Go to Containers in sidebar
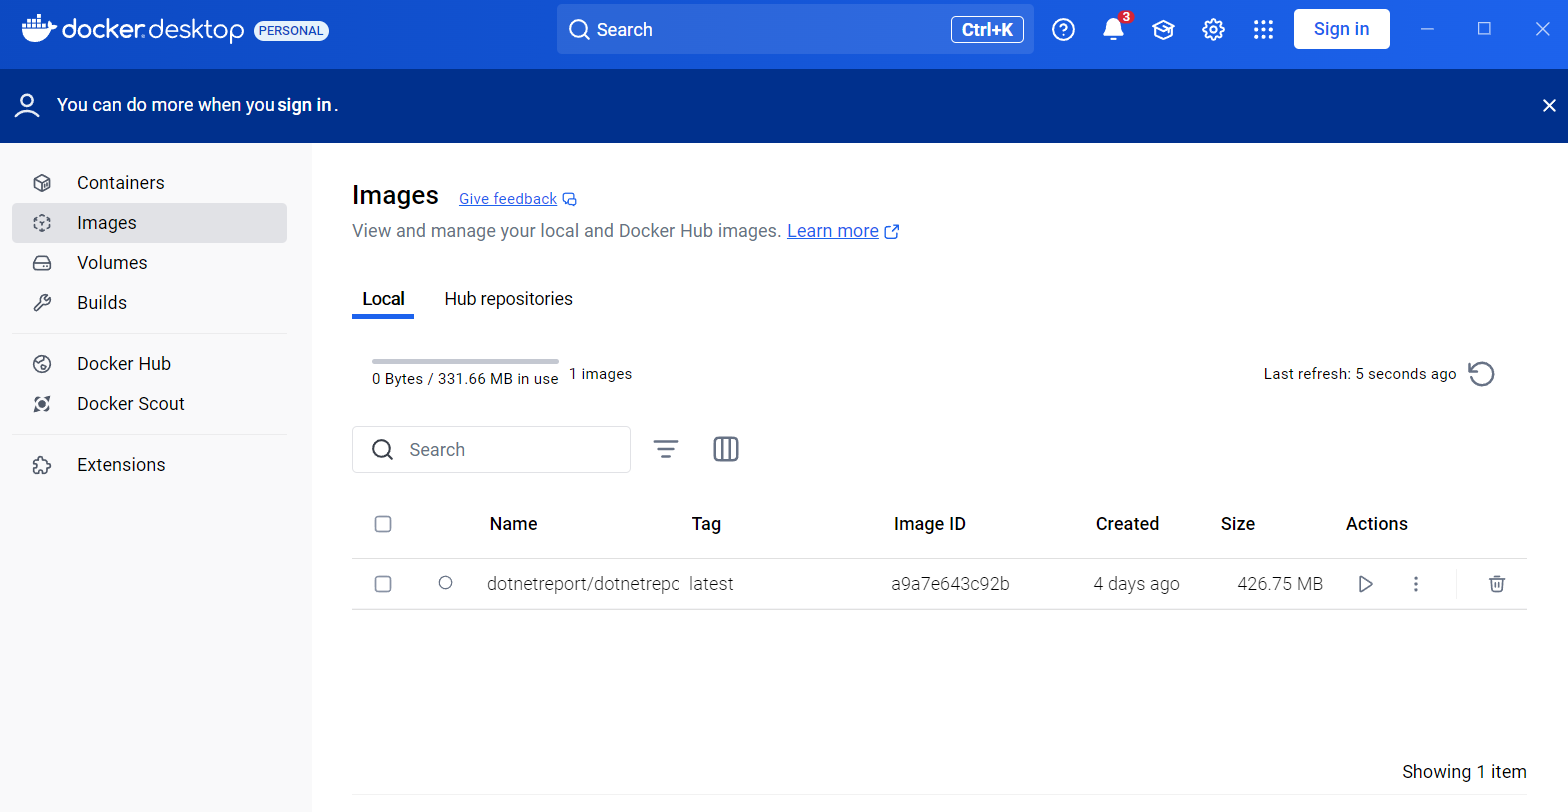 (149, 183)
